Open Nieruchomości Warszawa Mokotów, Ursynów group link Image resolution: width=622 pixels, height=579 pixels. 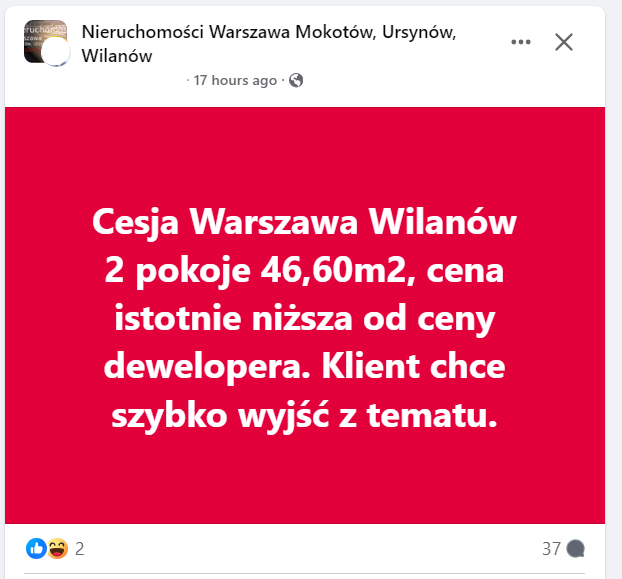[x=269, y=32]
